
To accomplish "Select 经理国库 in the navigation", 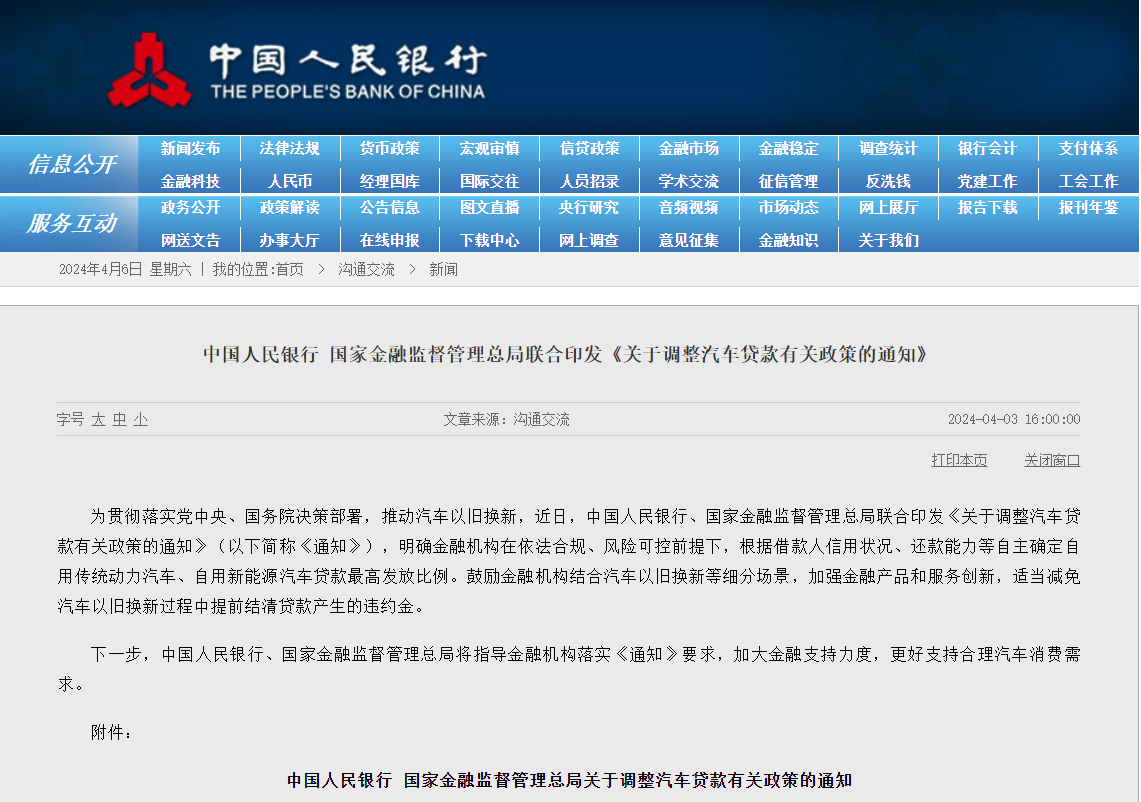I will 389,181.
